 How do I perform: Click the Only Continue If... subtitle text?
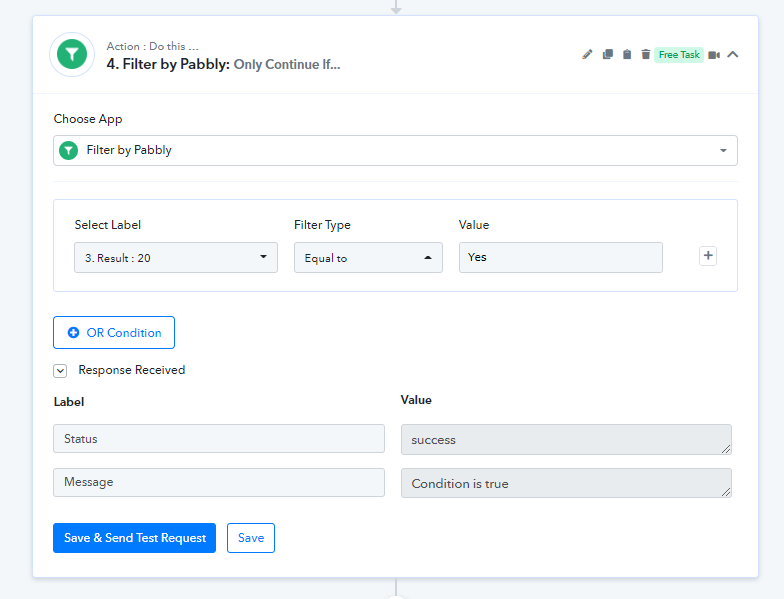click(x=287, y=64)
